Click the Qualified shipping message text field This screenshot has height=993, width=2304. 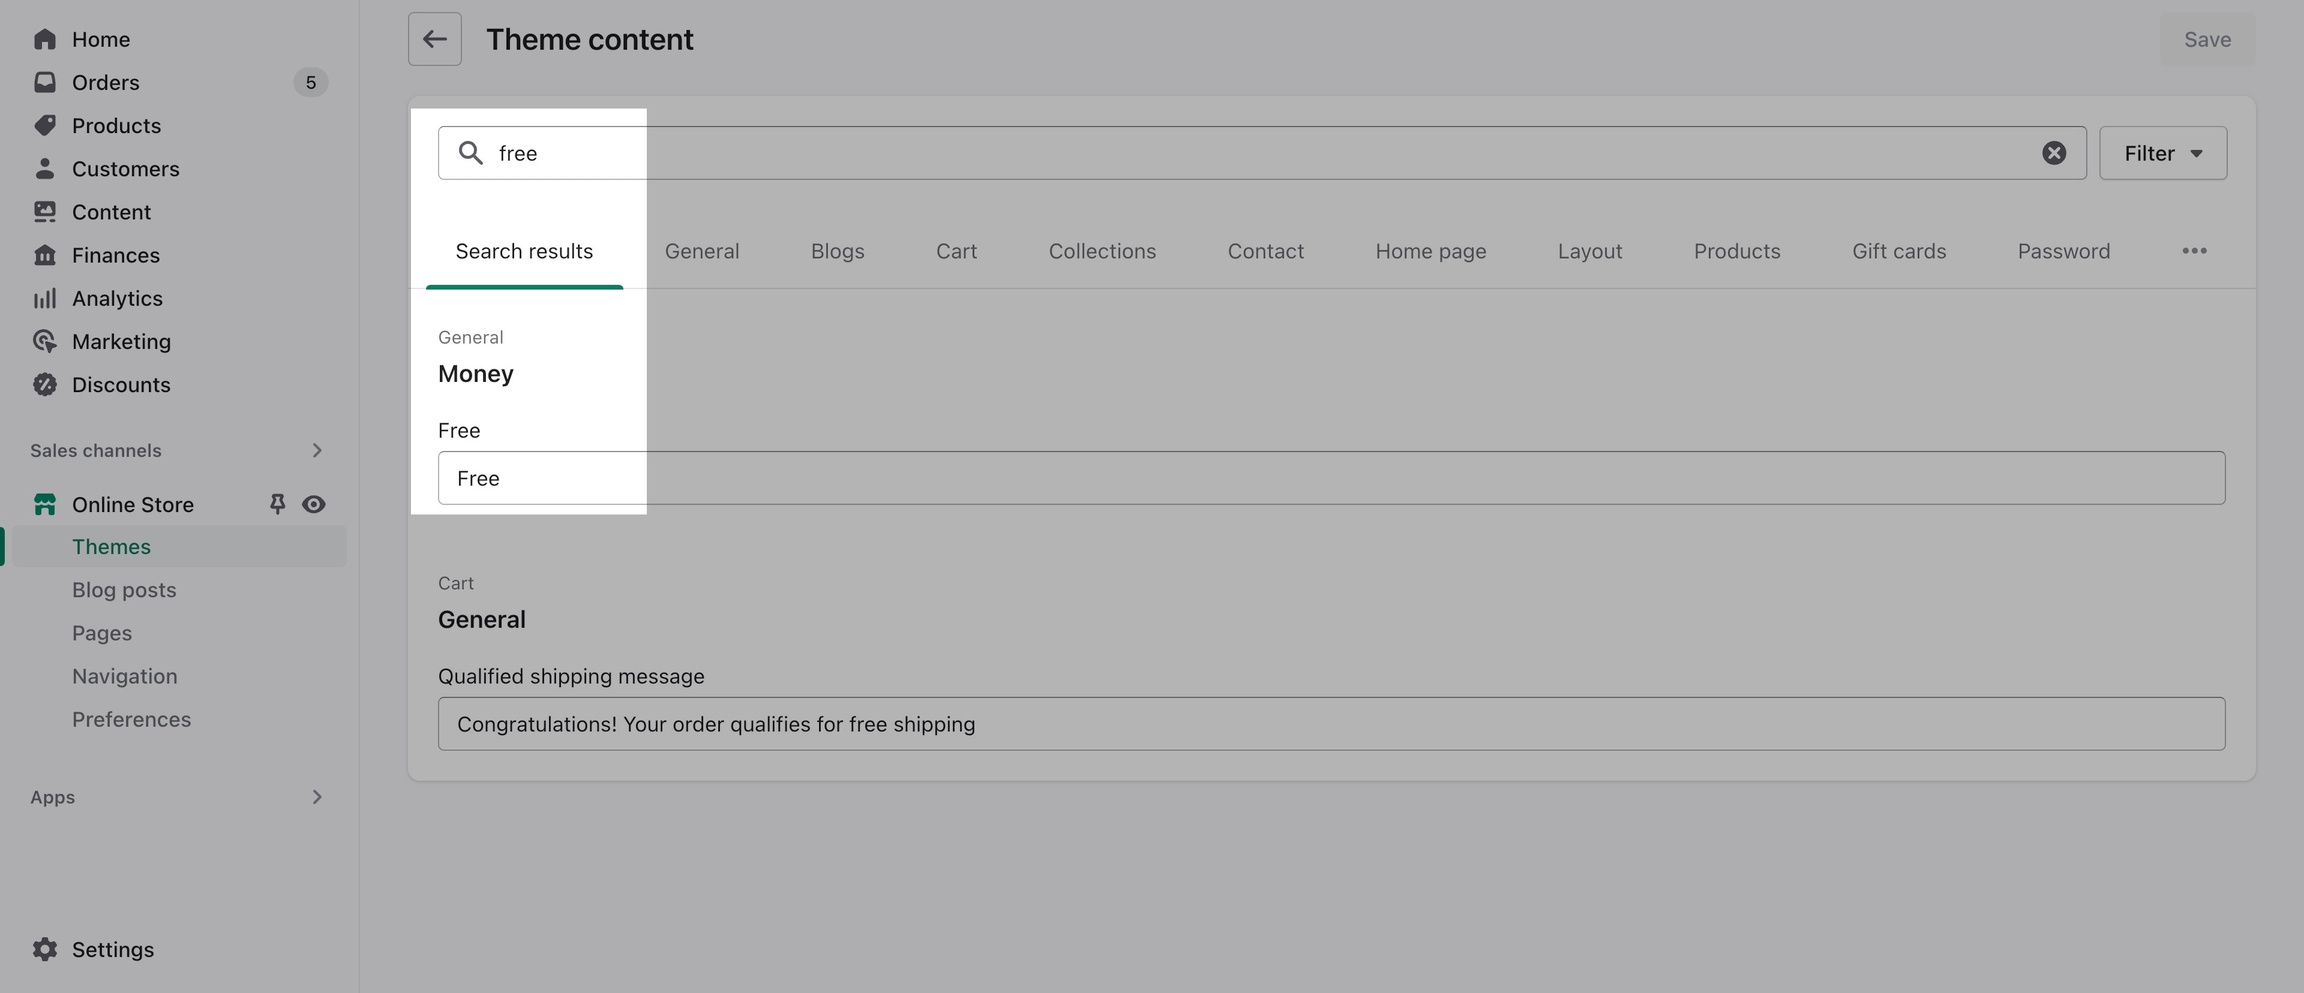1331,724
